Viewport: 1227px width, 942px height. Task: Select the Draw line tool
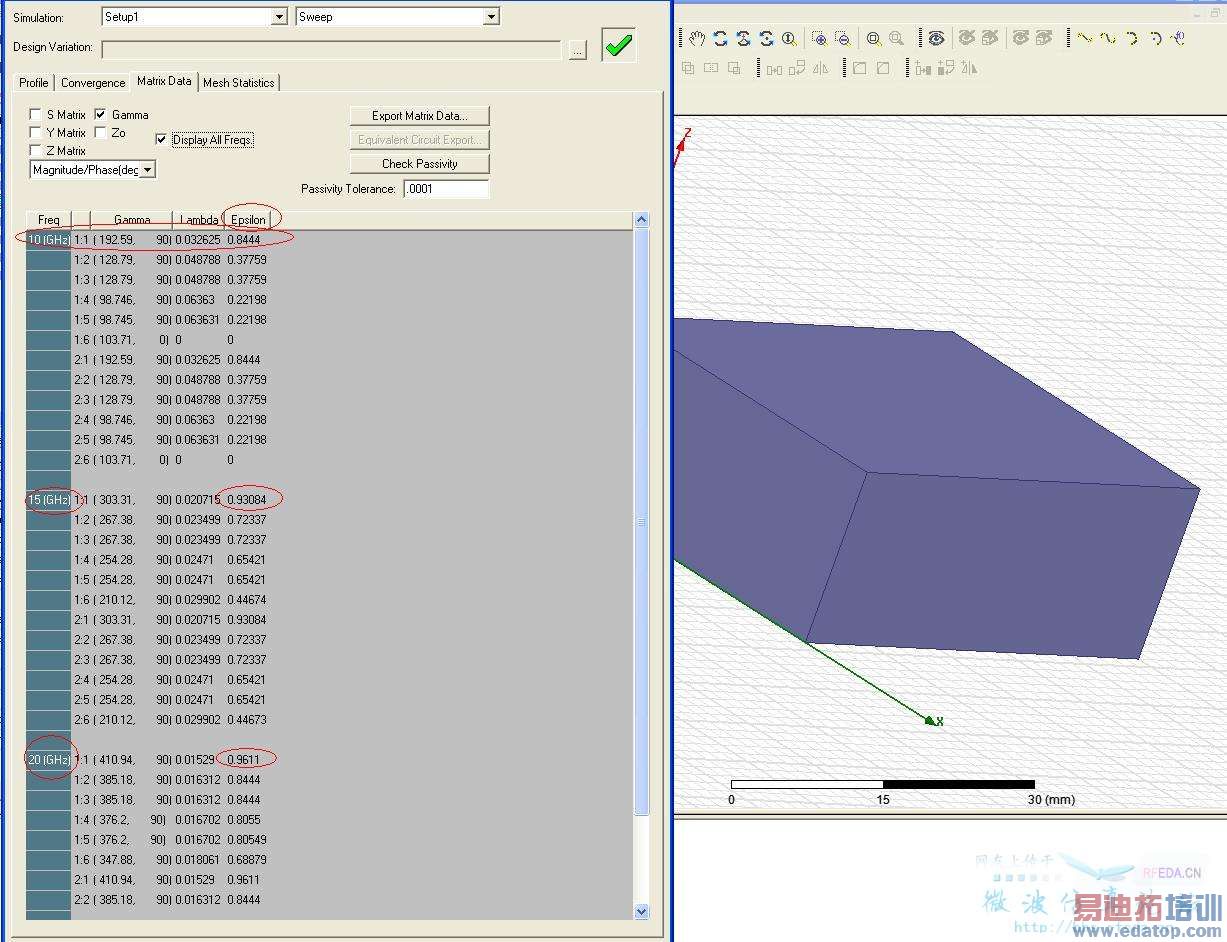(1084, 38)
